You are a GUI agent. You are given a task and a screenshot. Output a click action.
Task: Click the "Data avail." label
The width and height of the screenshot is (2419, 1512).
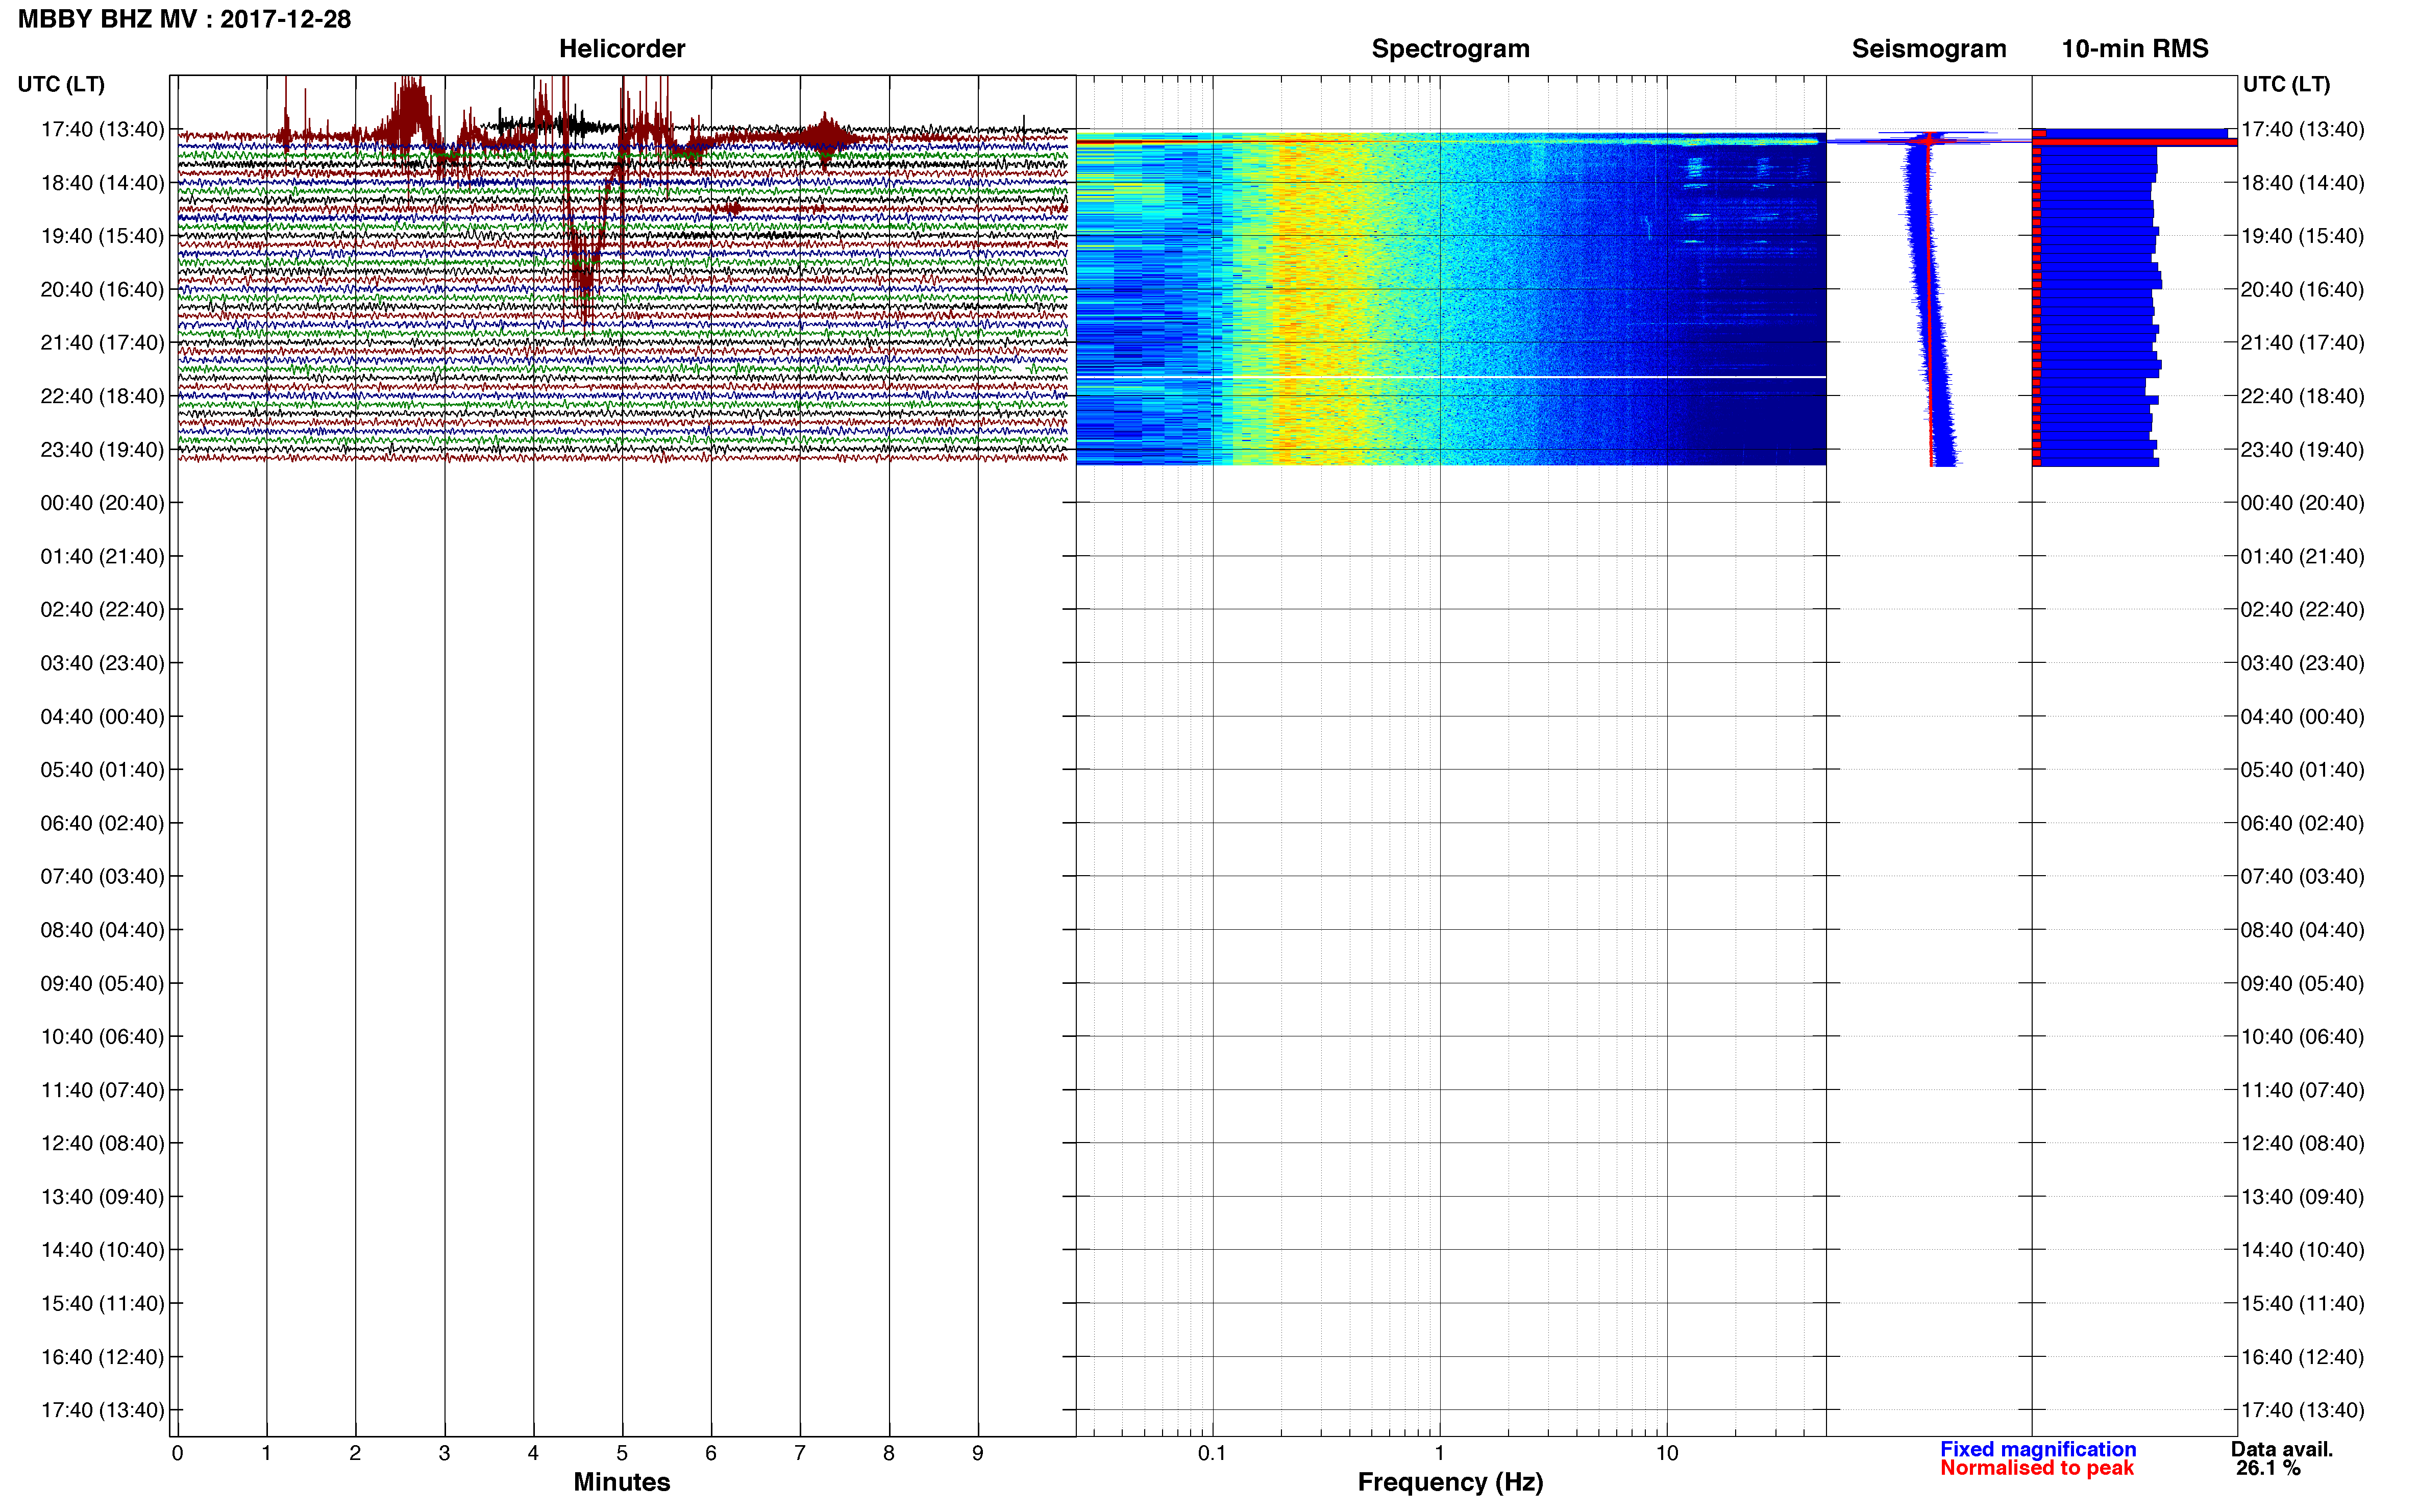tap(2281, 1449)
